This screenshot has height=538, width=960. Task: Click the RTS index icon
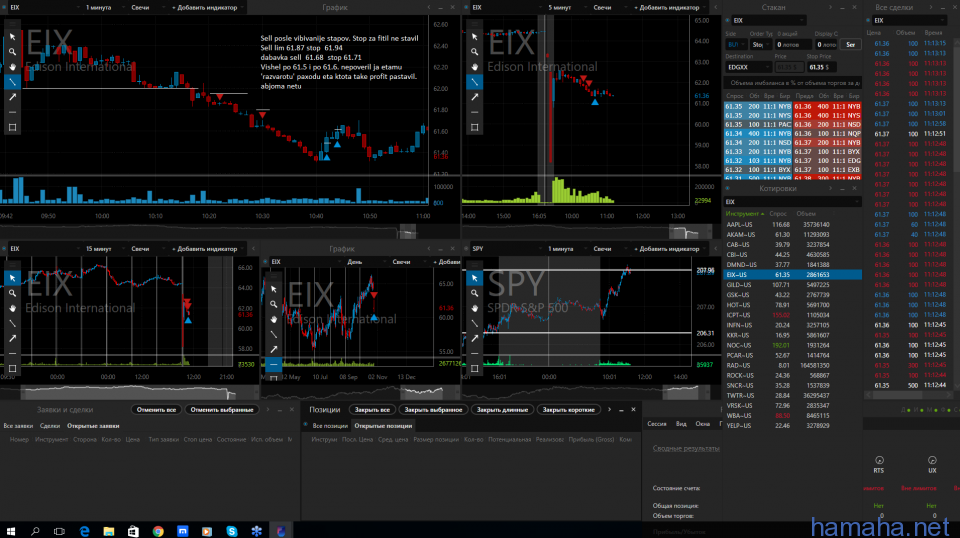coord(879,460)
